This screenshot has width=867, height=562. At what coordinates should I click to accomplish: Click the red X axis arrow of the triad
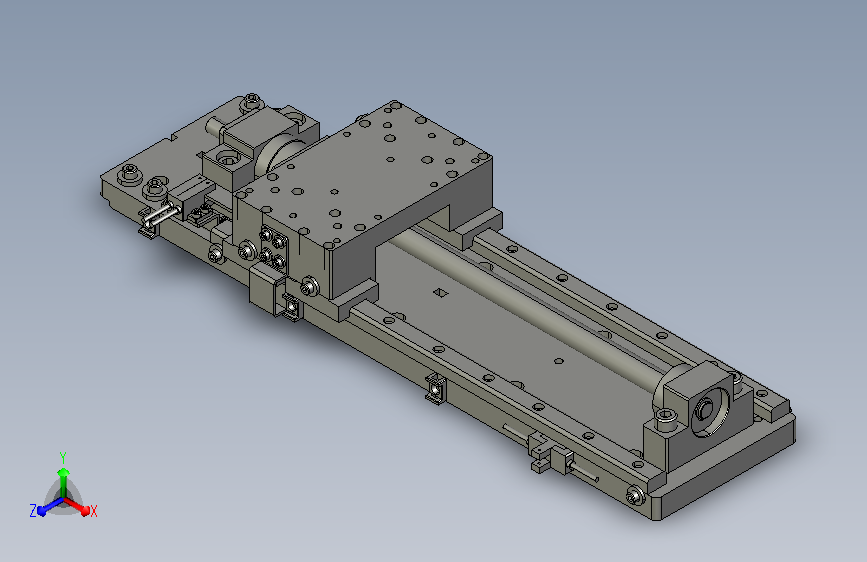[x=76, y=506]
